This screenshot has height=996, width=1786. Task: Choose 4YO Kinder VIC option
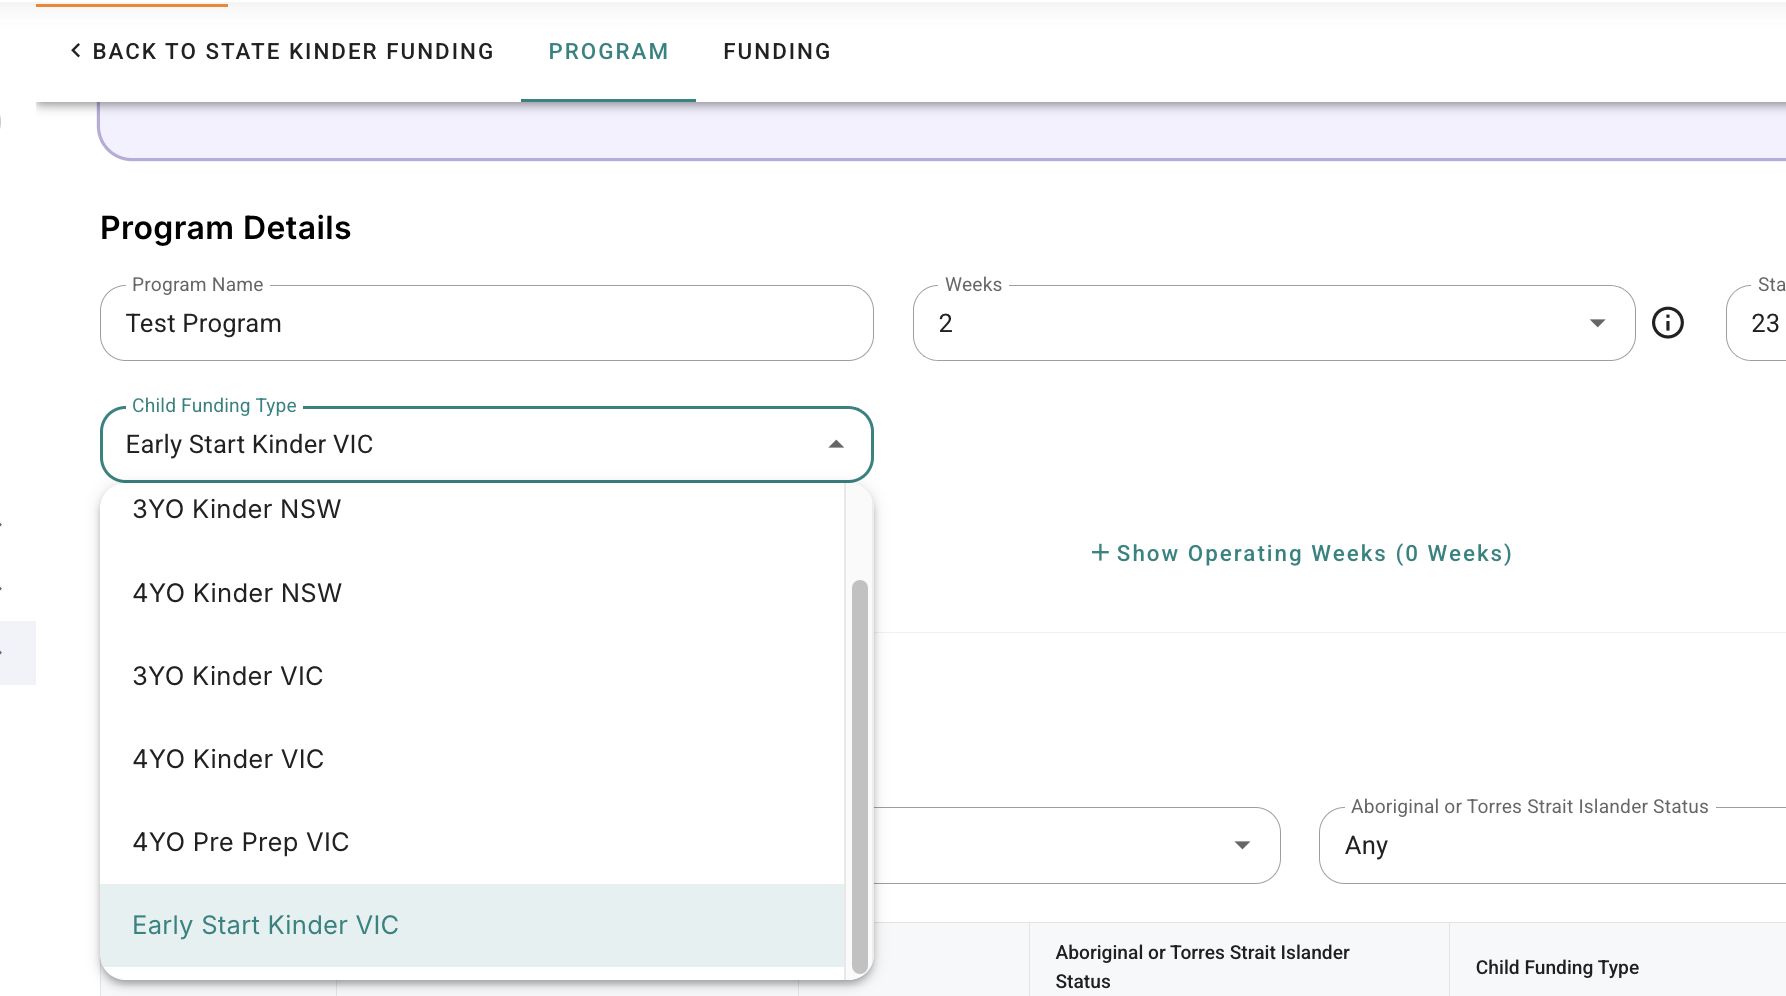point(472,759)
